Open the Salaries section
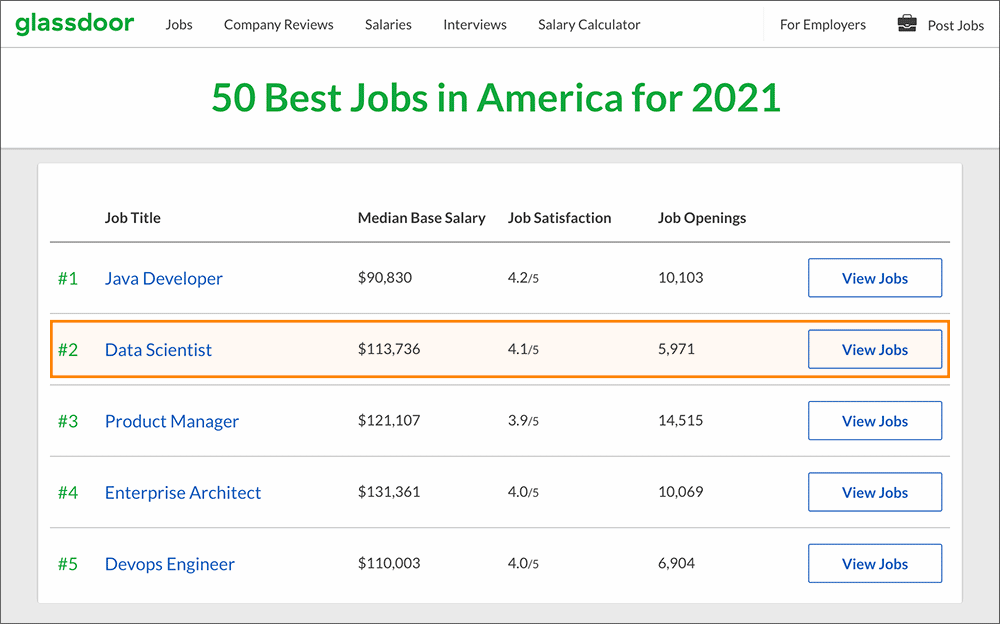This screenshot has height=624, width=1000. pyautogui.click(x=388, y=24)
